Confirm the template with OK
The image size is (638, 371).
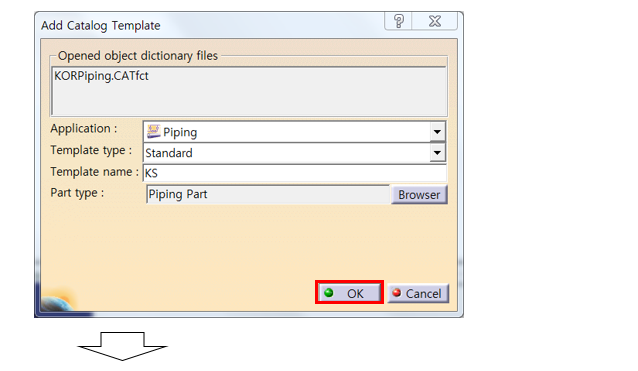(x=350, y=292)
